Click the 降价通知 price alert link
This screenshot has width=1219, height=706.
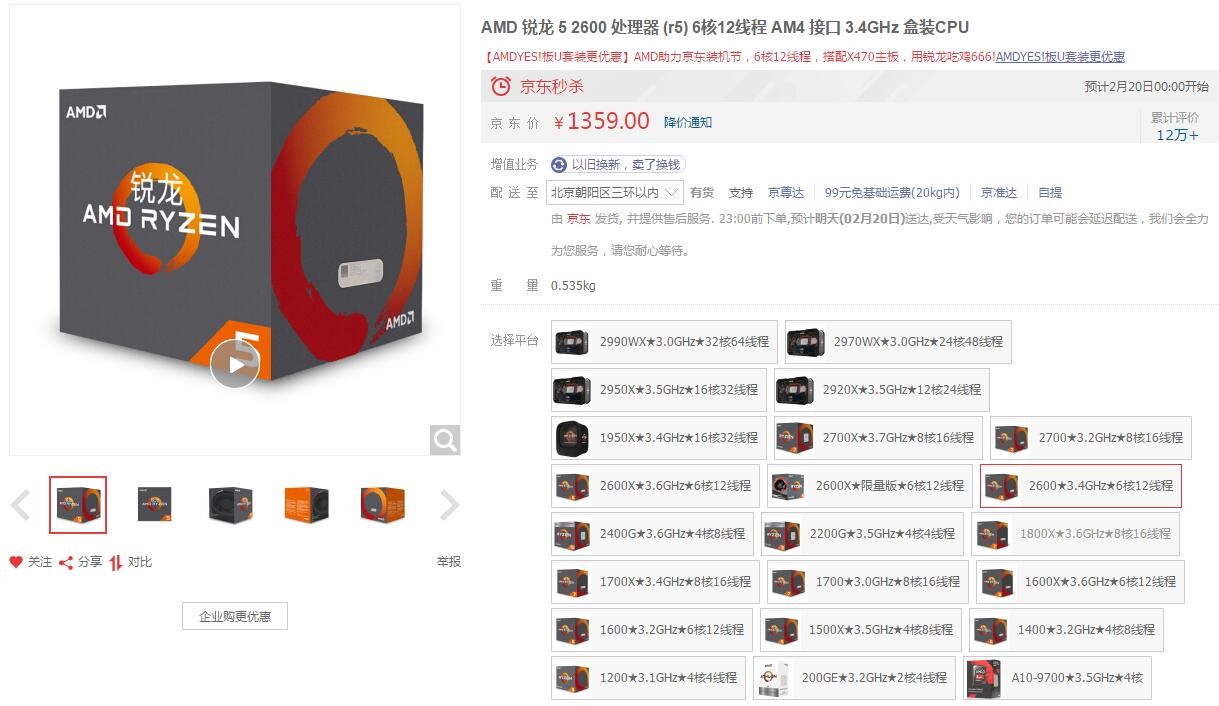pos(688,122)
